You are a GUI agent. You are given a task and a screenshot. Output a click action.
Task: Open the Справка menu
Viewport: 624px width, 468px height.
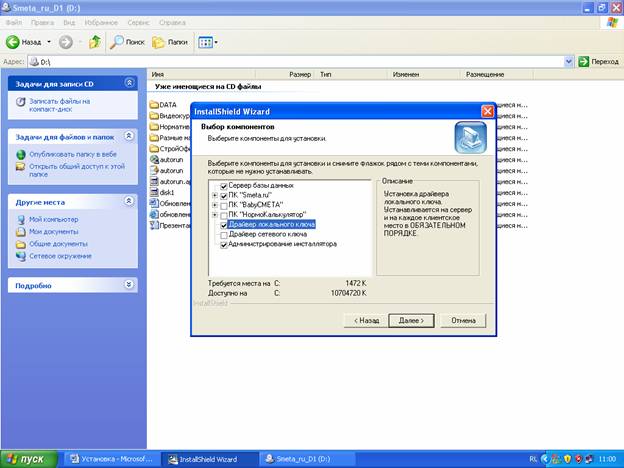tap(172, 21)
